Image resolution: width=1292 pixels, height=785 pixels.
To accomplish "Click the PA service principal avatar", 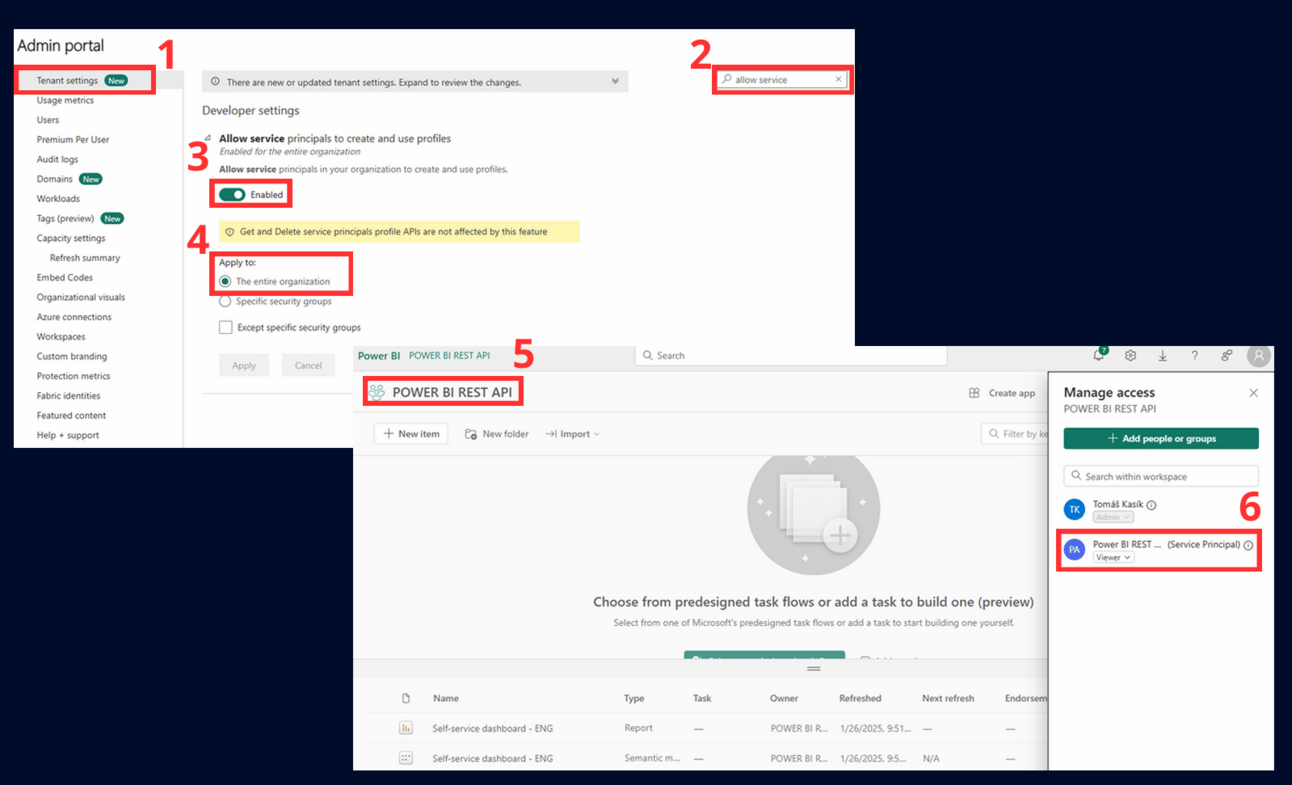I will pos(1074,549).
